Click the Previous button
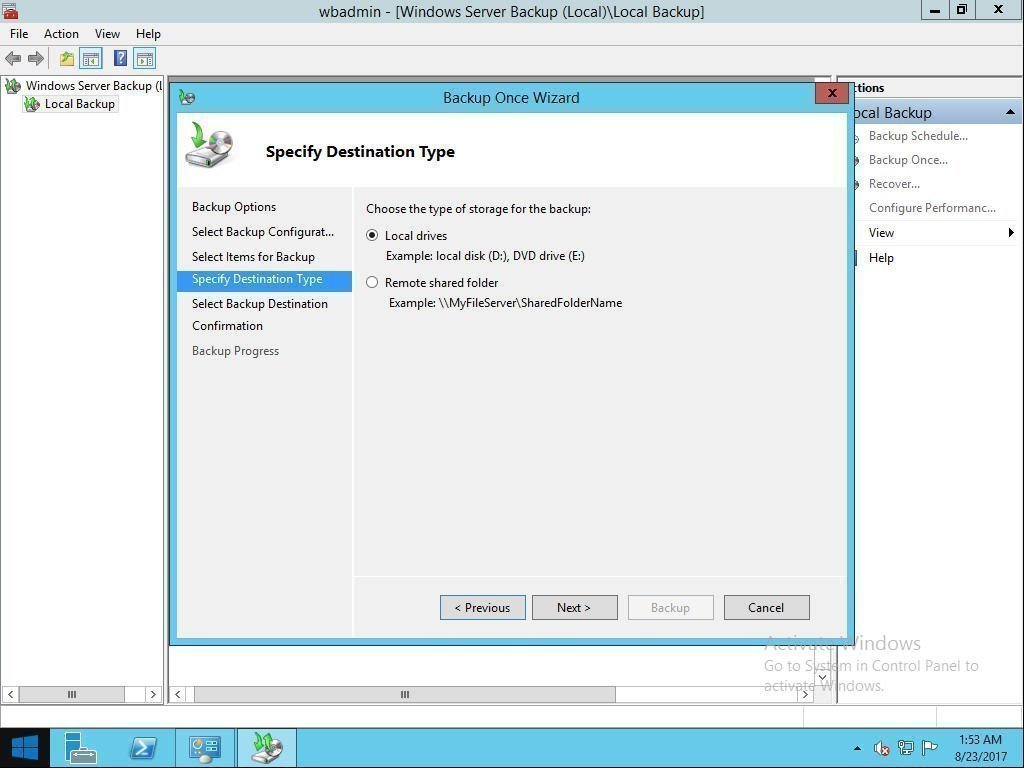The height and width of the screenshot is (768, 1024). (x=483, y=607)
